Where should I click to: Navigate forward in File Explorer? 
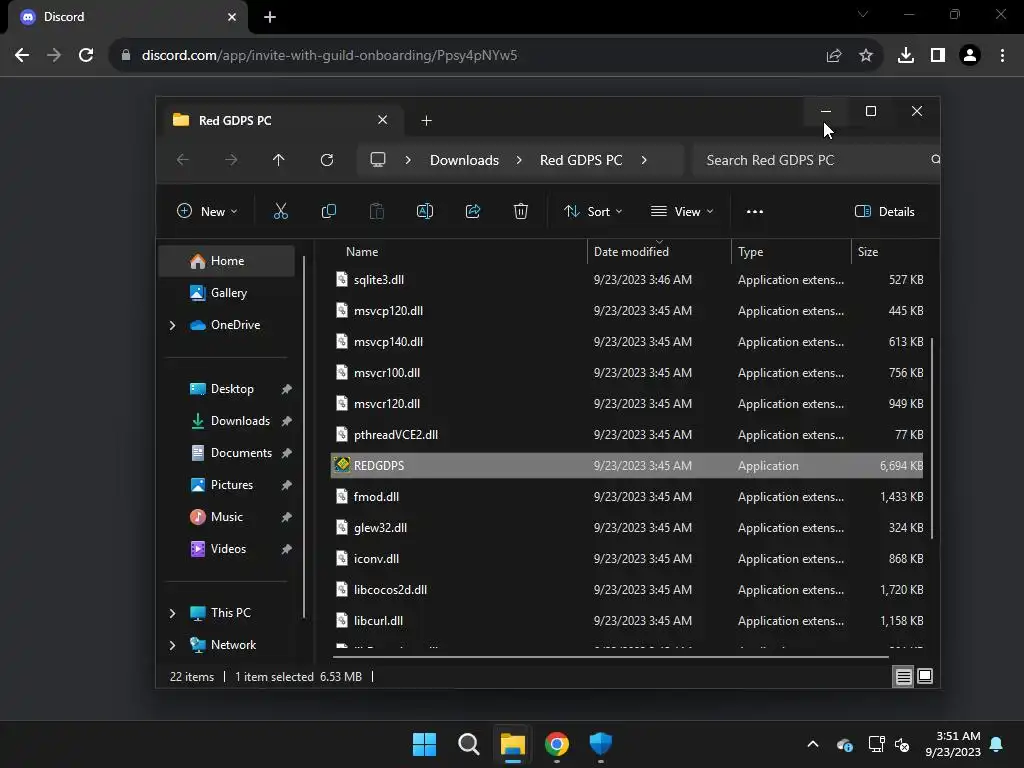pos(231,160)
